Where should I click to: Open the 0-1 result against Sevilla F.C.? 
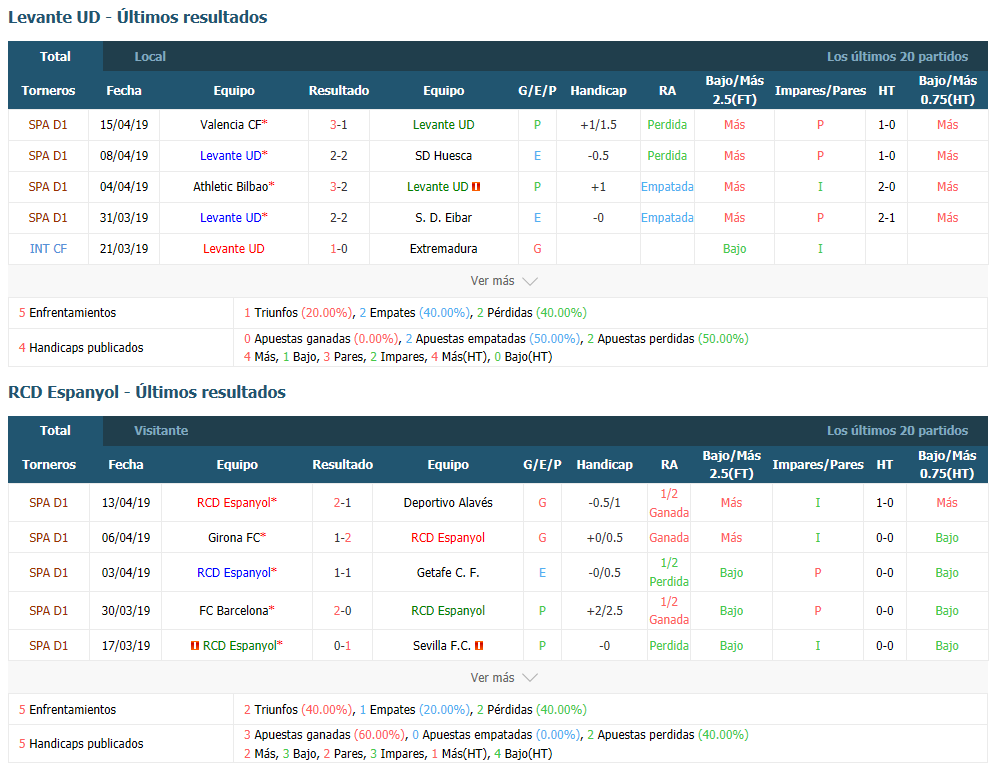[342, 646]
